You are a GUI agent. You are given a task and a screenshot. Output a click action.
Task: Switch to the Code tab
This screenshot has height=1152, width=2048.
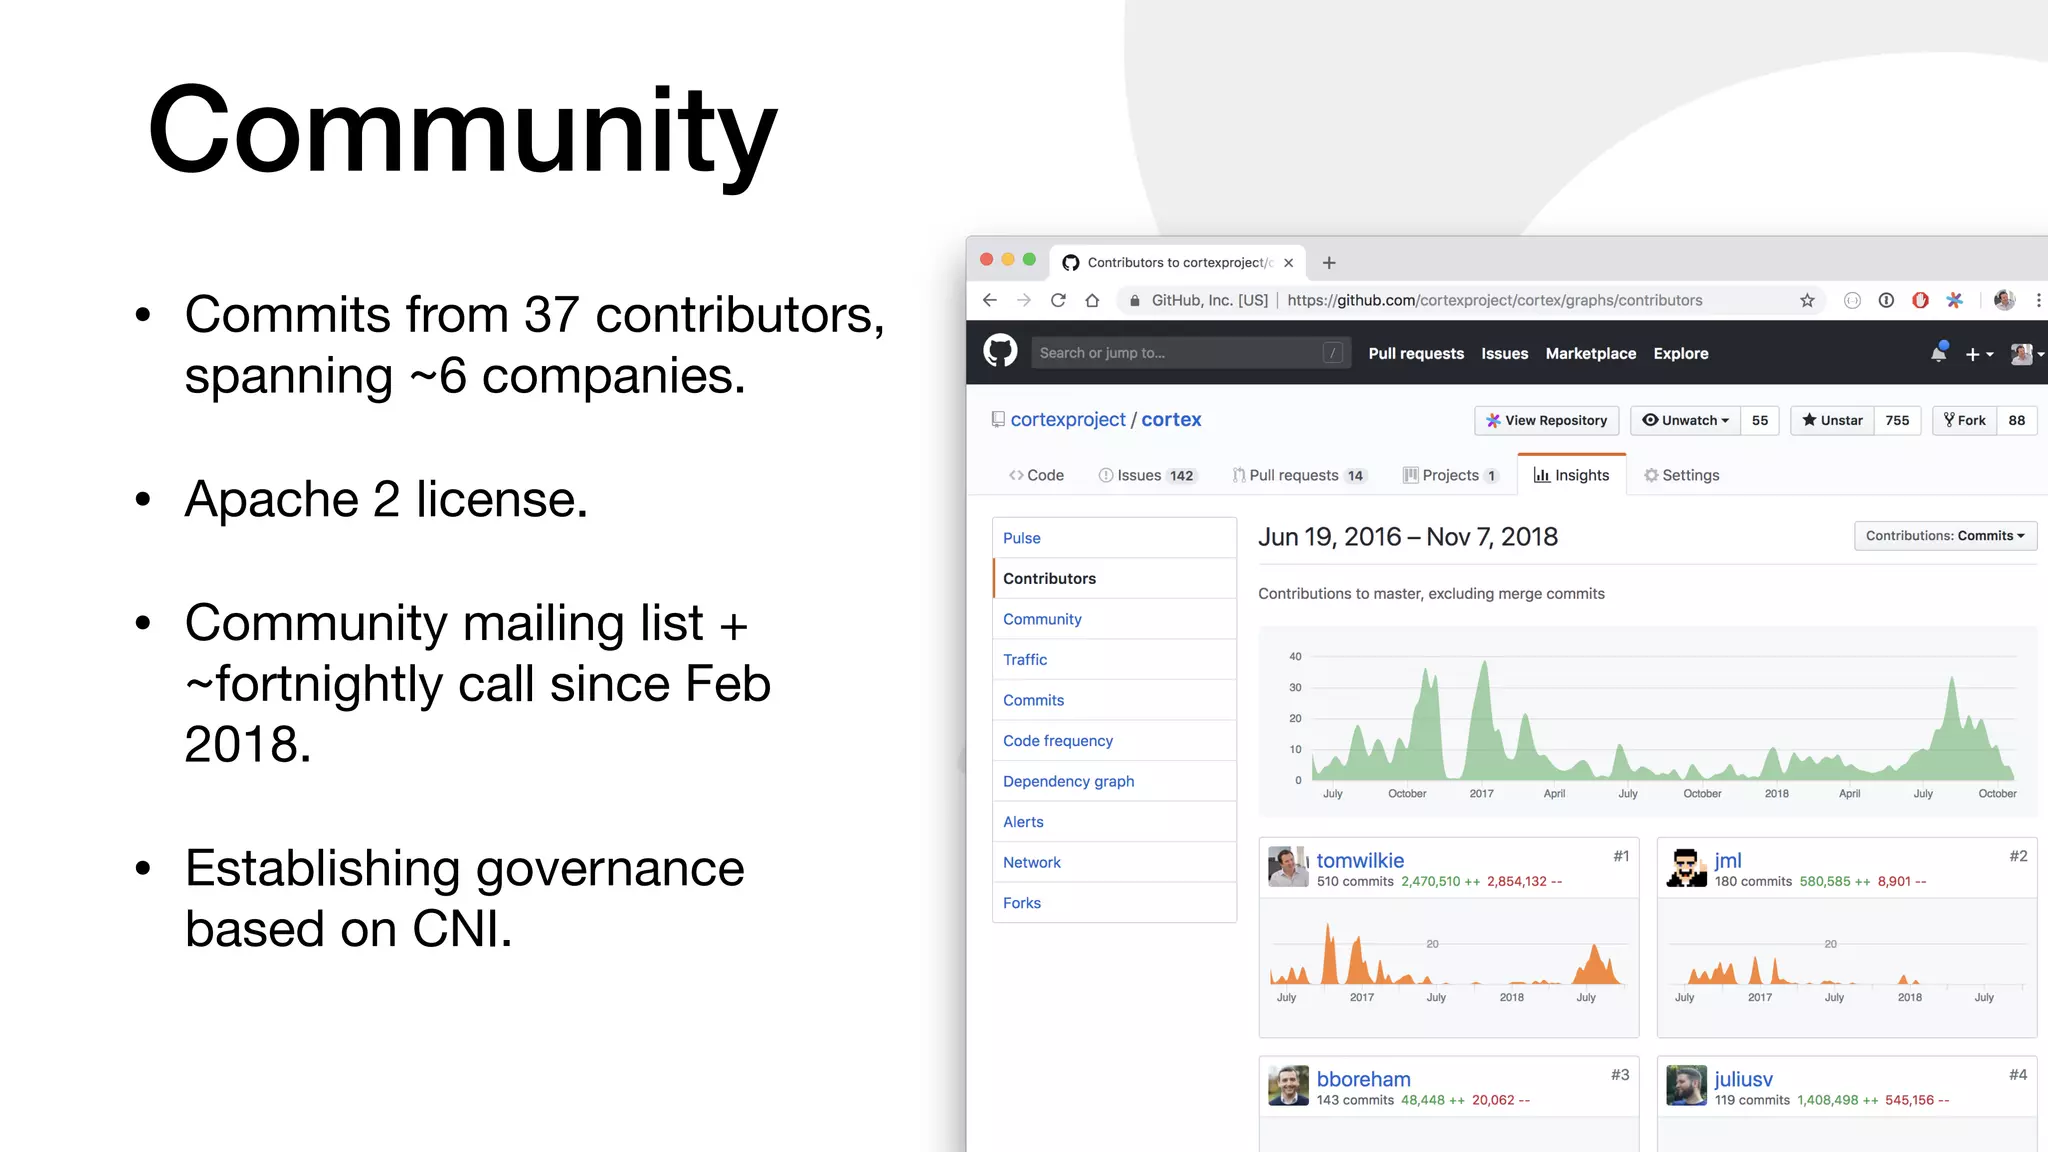tap(1036, 475)
